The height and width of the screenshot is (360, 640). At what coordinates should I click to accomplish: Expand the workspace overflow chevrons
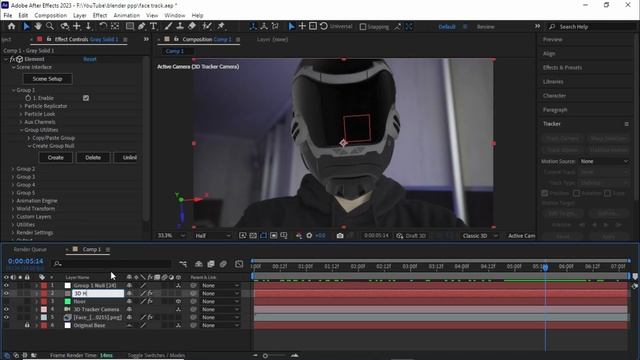tap(538, 26)
